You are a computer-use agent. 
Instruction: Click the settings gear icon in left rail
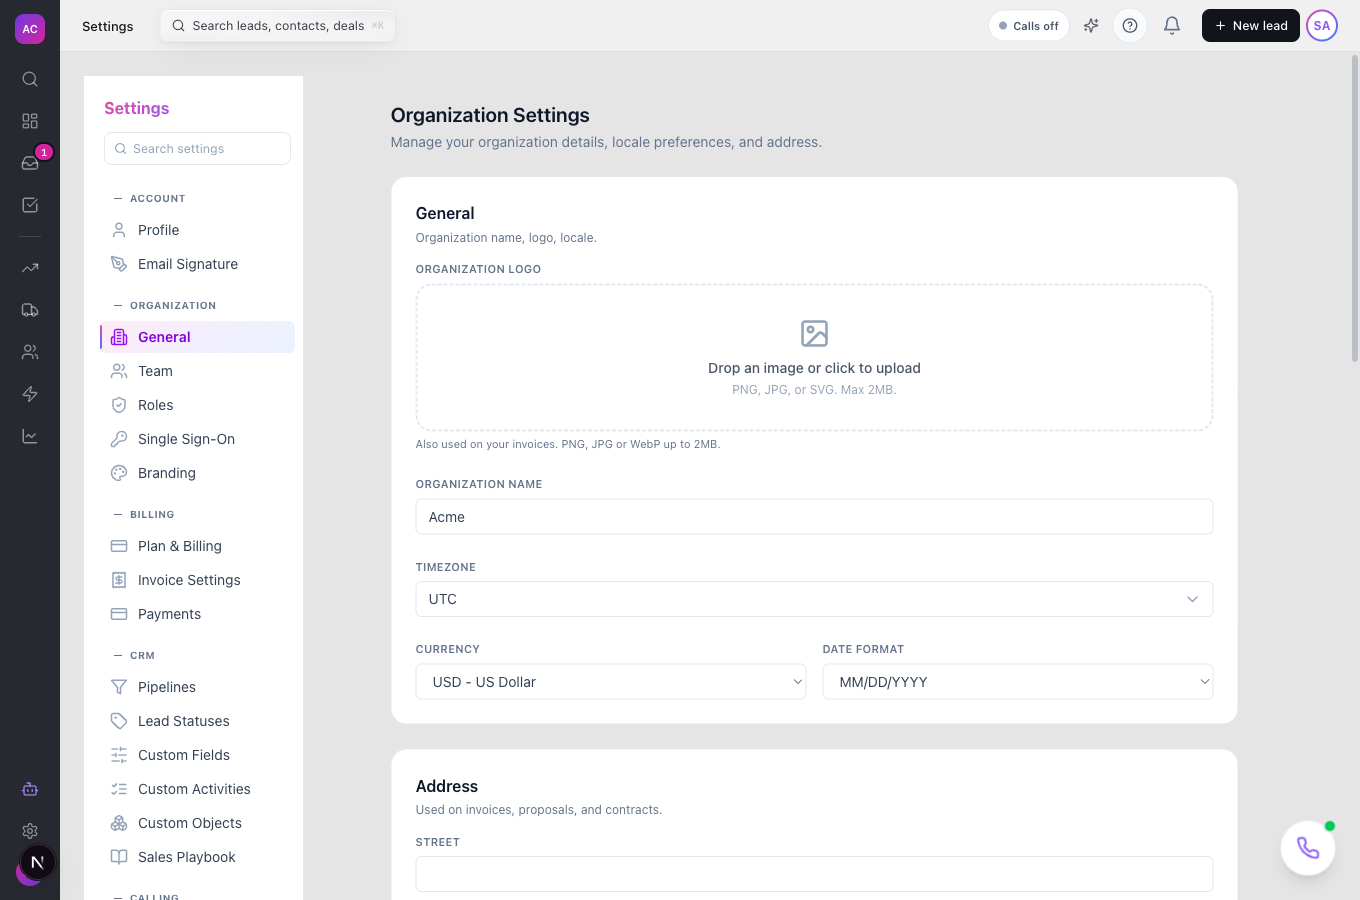click(x=30, y=831)
